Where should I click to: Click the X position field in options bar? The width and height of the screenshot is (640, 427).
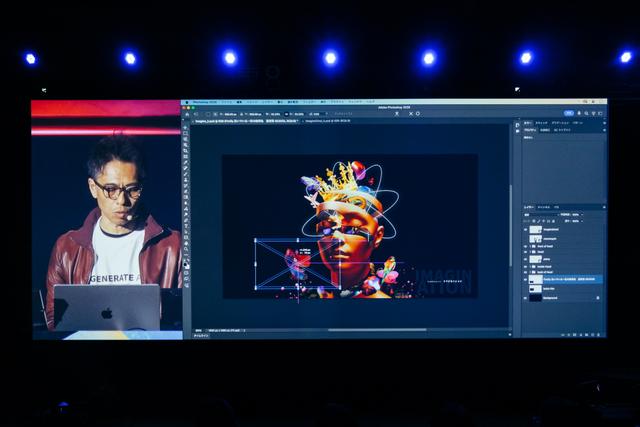[229, 114]
